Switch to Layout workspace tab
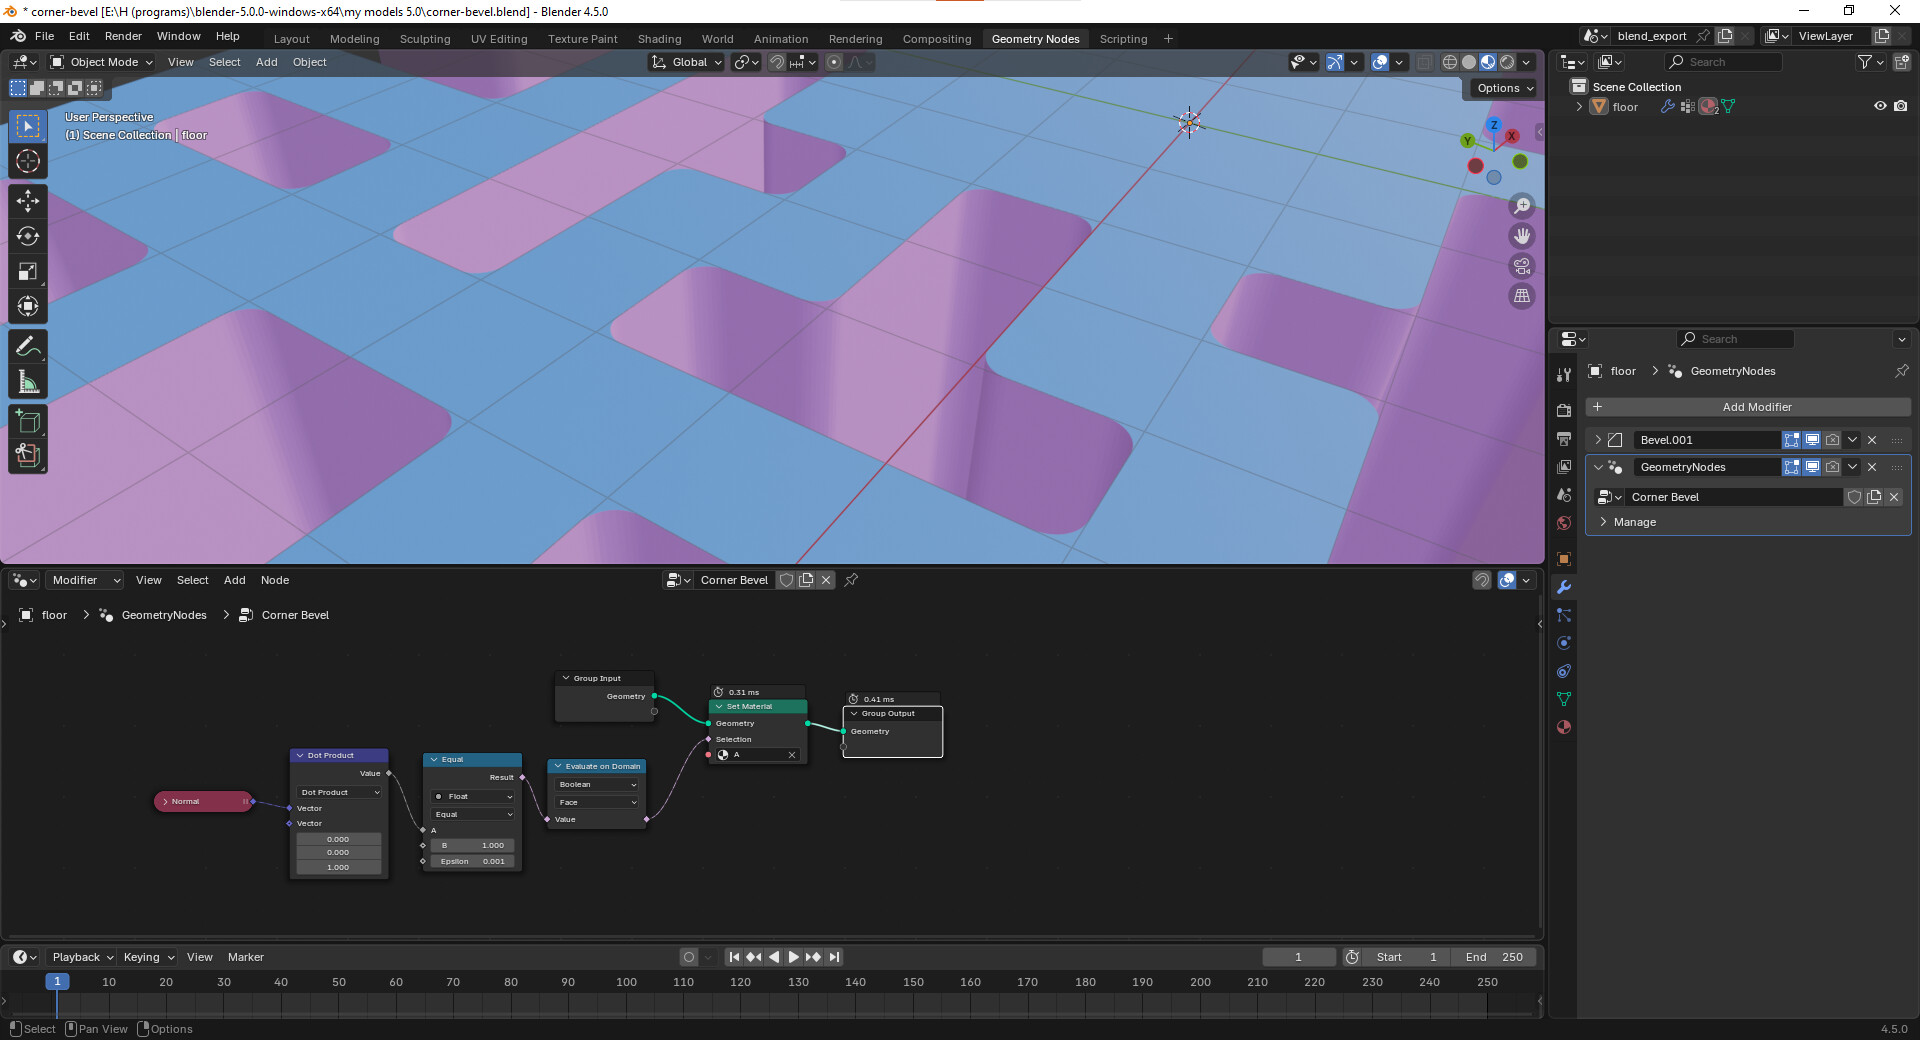Screen dimensions: 1920x1040 point(292,39)
